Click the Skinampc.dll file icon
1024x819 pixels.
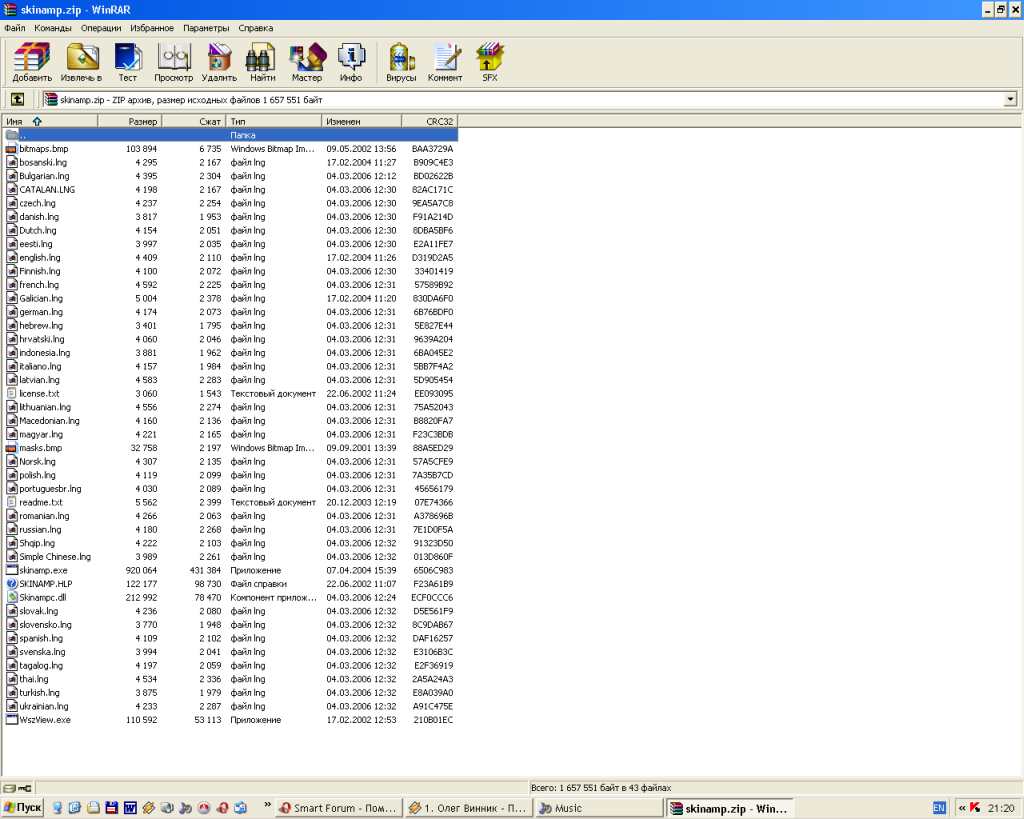[11, 598]
